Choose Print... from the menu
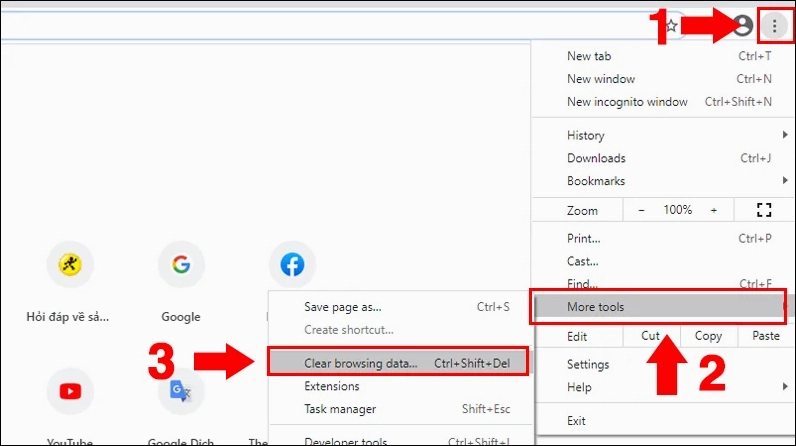The height and width of the screenshot is (446, 796). click(663, 238)
